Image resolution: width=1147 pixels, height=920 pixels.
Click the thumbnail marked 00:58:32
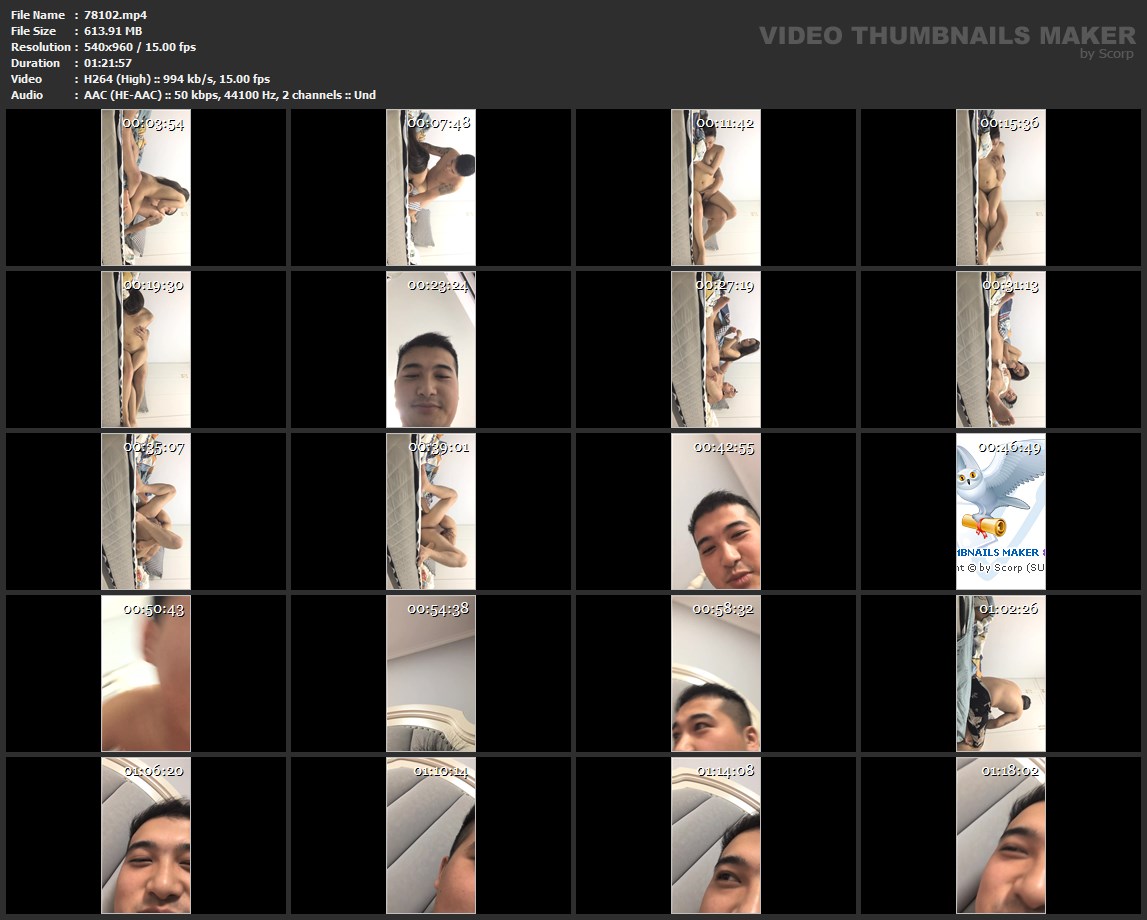[716, 674]
